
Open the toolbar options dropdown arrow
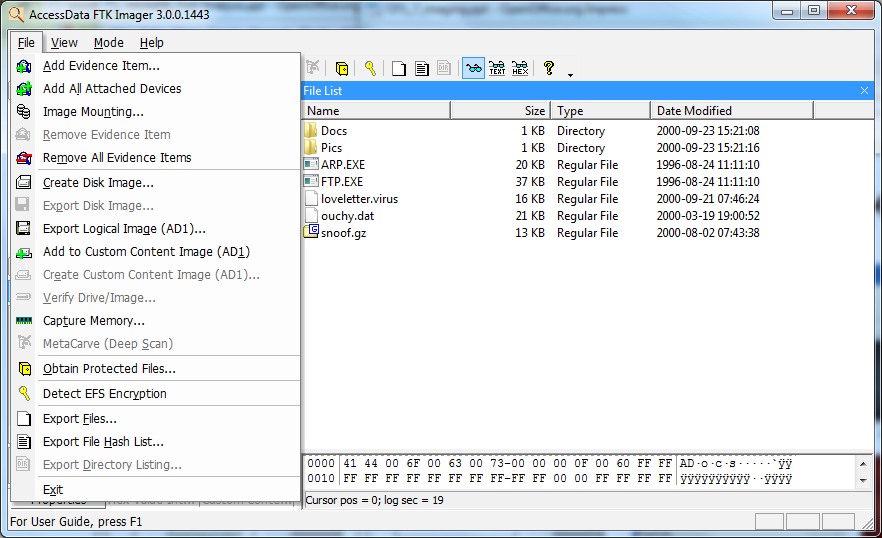(570, 75)
